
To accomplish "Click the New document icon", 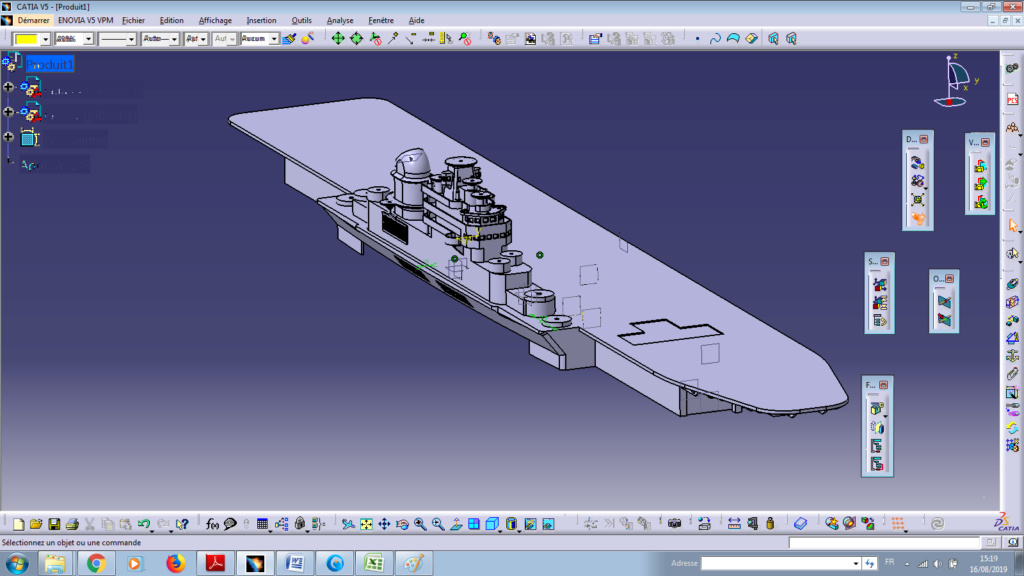I will tap(18, 524).
